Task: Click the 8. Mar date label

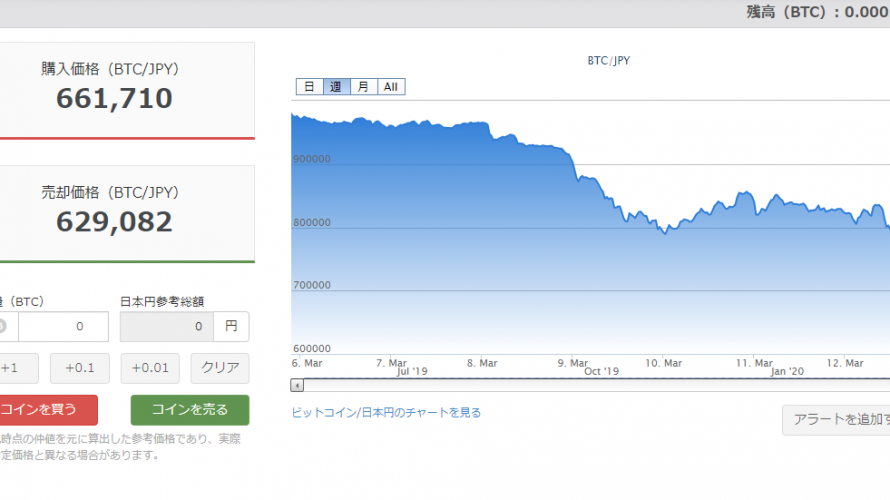Action: pyautogui.click(x=482, y=363)
